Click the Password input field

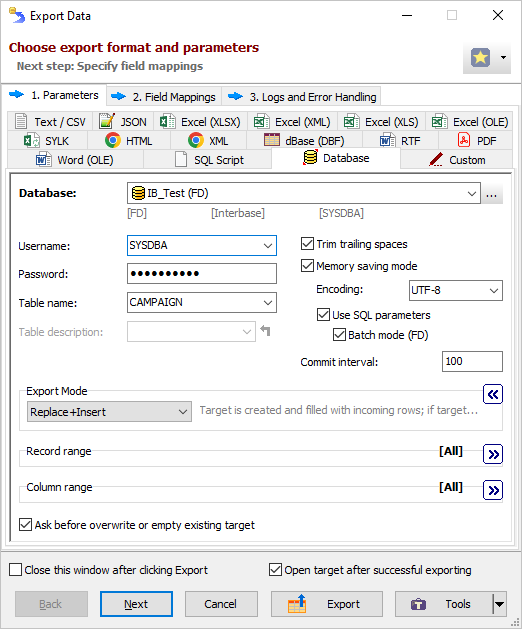(x=202, y=274)
